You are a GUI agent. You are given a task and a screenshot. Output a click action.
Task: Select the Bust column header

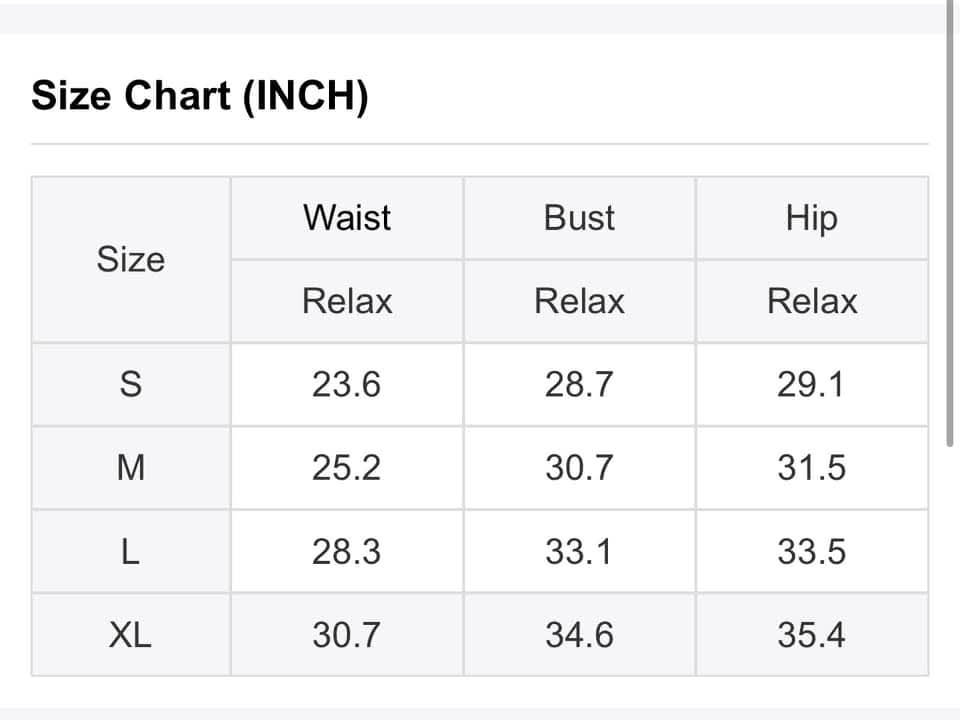579,217
